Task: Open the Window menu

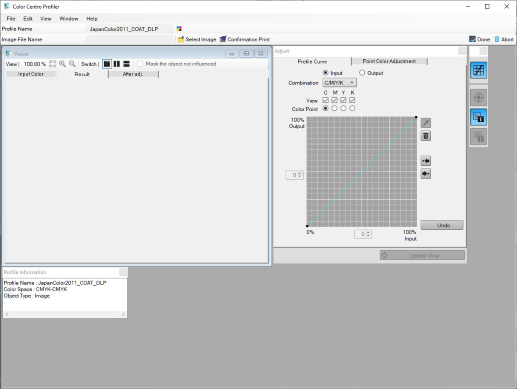Action: (69, 19)
